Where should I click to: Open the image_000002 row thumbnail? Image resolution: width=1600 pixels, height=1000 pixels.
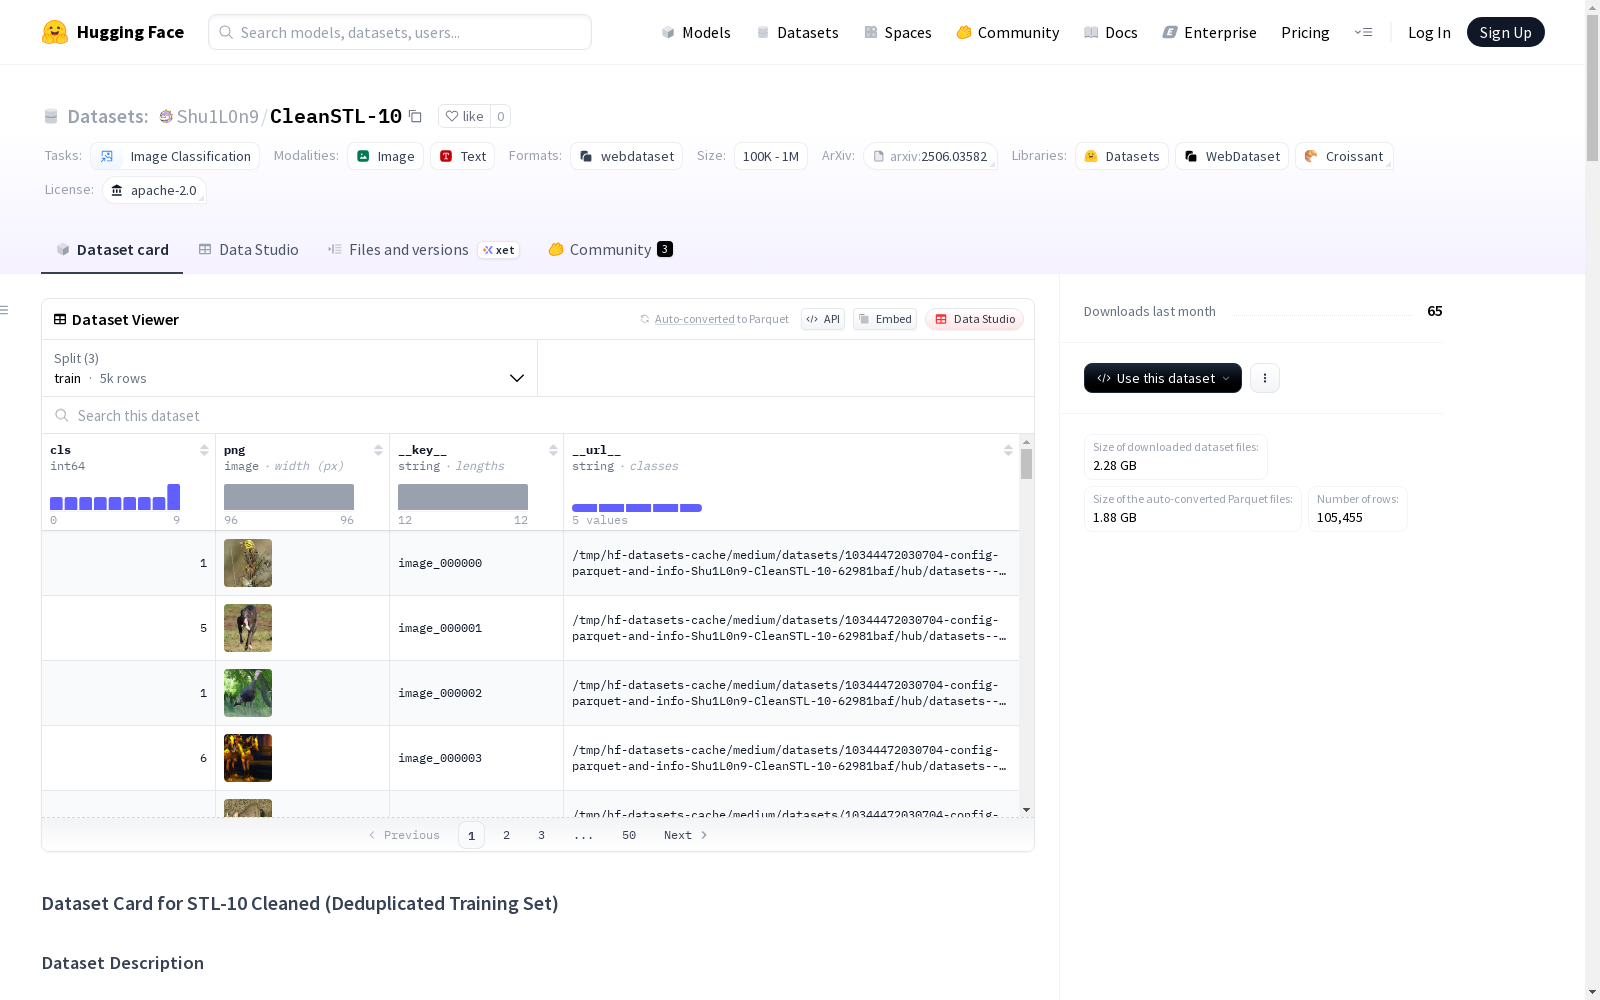click(x=248, y=693)
